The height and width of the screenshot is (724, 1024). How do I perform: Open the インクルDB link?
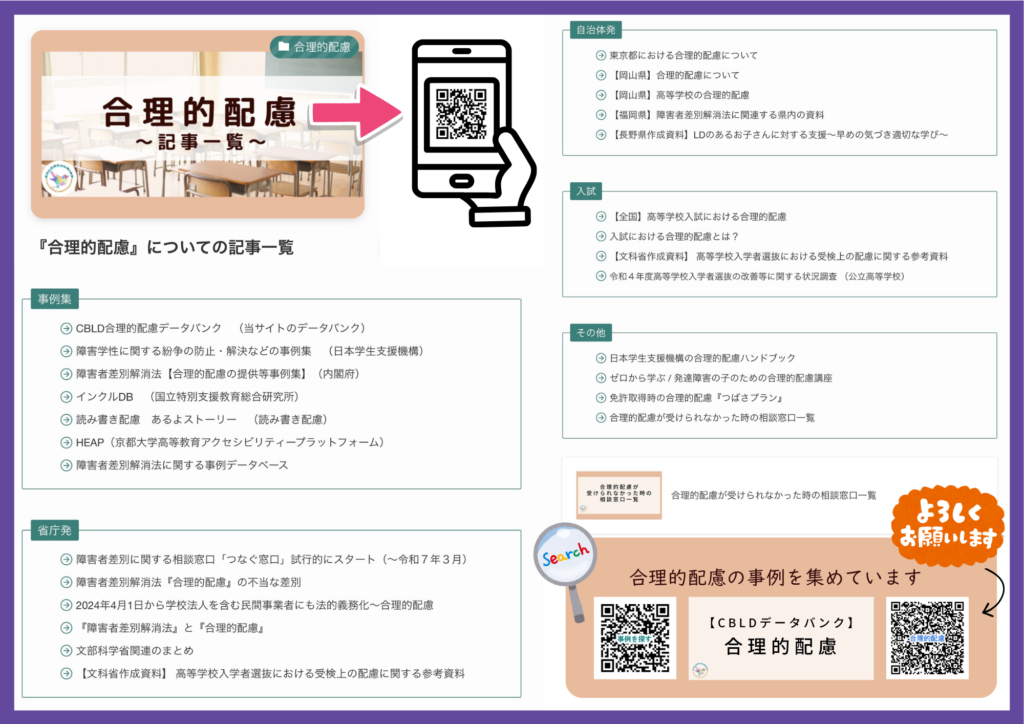pos(112,397)
